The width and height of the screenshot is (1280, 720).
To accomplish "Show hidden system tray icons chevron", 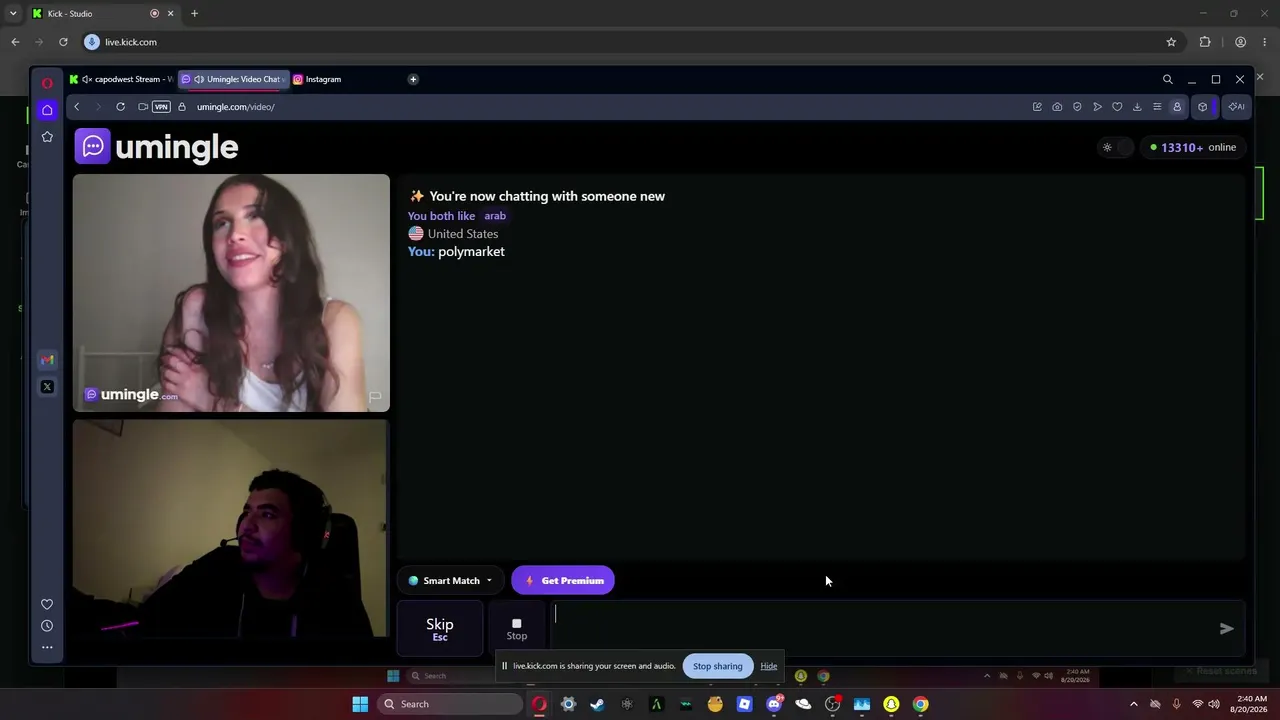I will (x=1133, y=704).
